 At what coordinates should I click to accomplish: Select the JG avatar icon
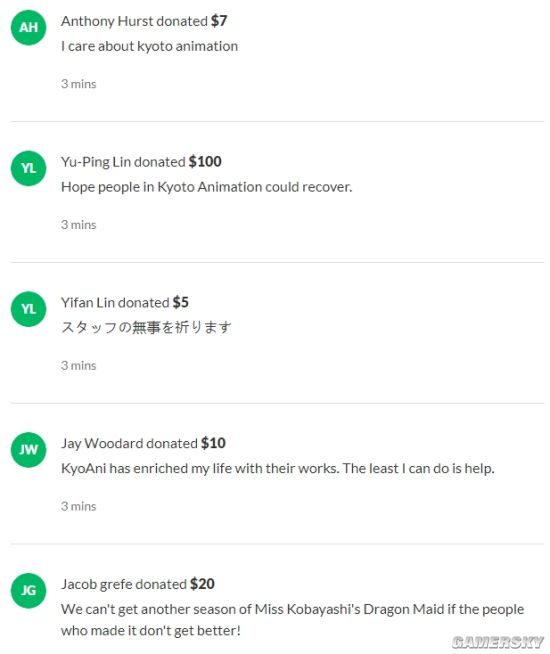[28, 591]
